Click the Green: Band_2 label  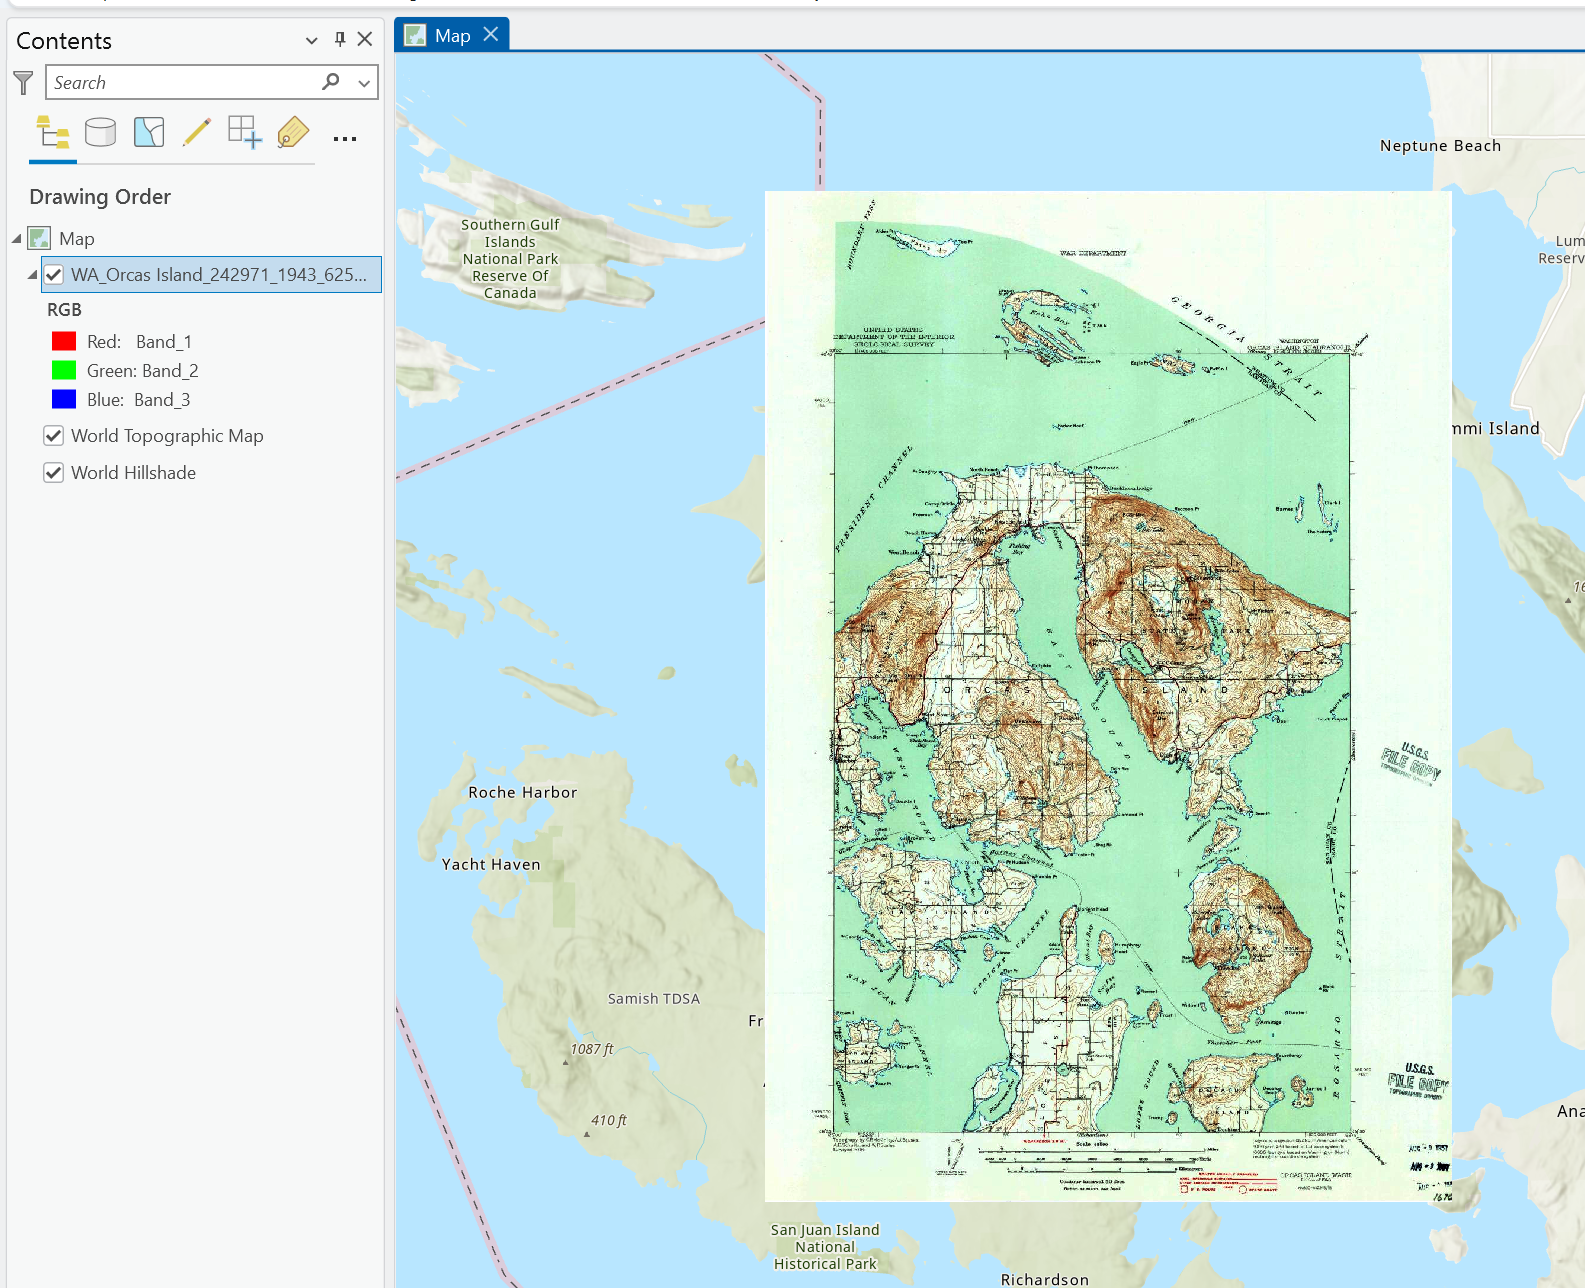pos(142,370)
